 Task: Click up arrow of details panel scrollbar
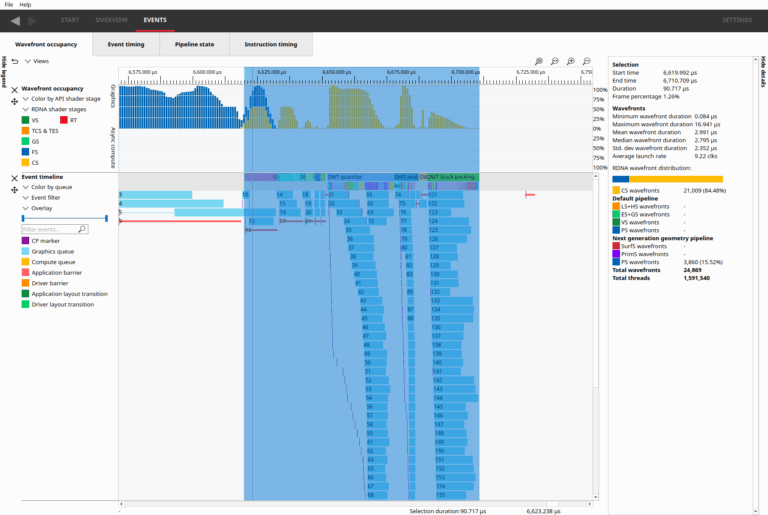click(755, 60)
